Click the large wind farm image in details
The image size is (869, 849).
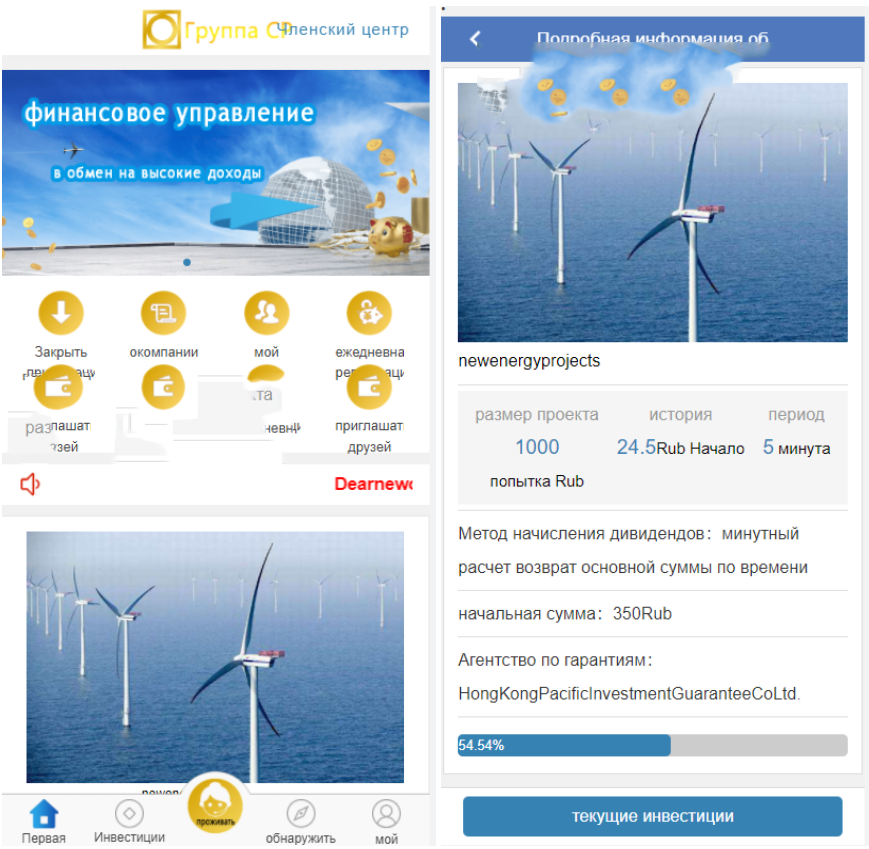point(652,212)
